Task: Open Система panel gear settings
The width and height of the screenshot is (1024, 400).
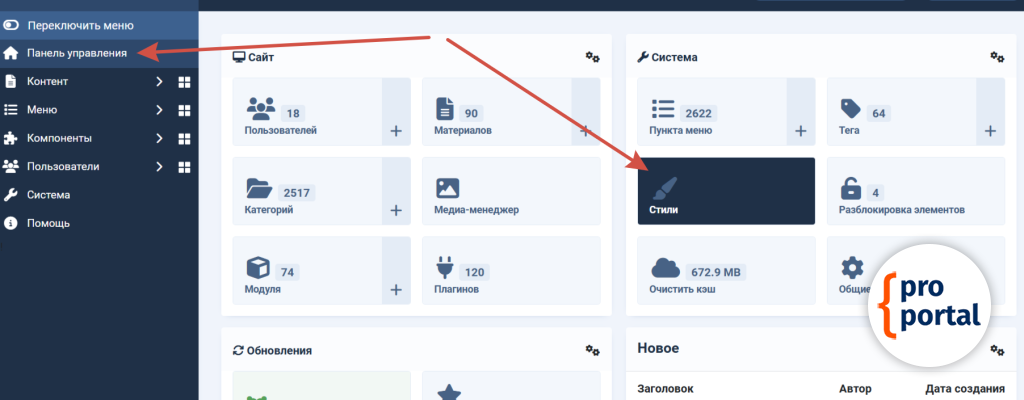Action: click(996, 57)
